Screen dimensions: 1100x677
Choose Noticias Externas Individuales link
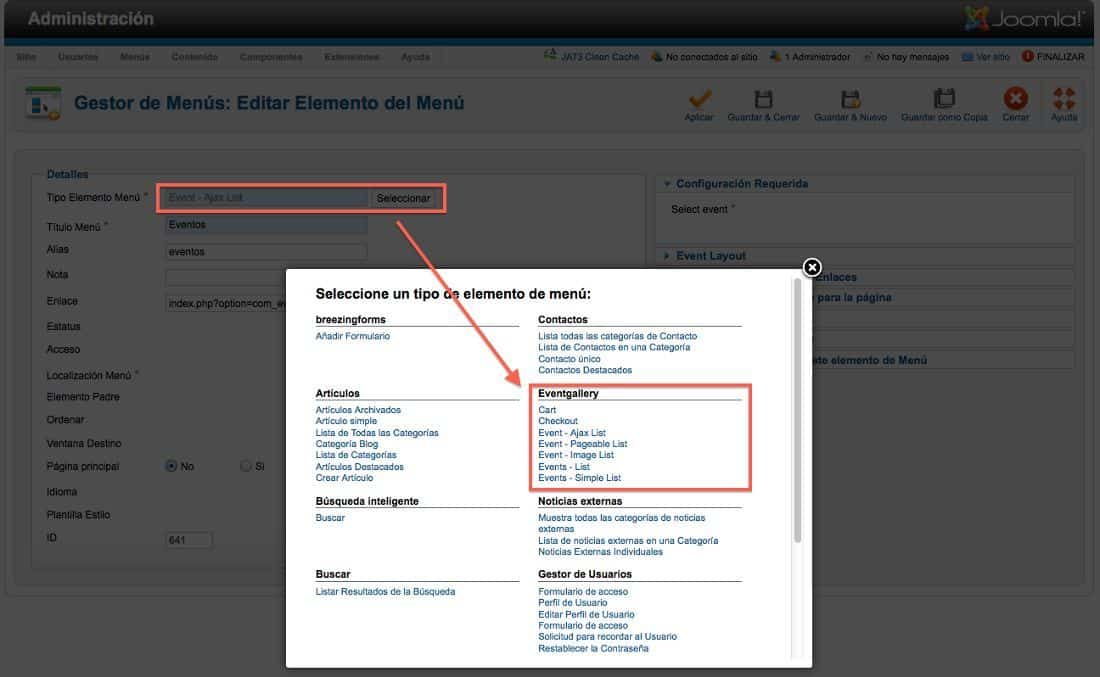click(601, 552)
